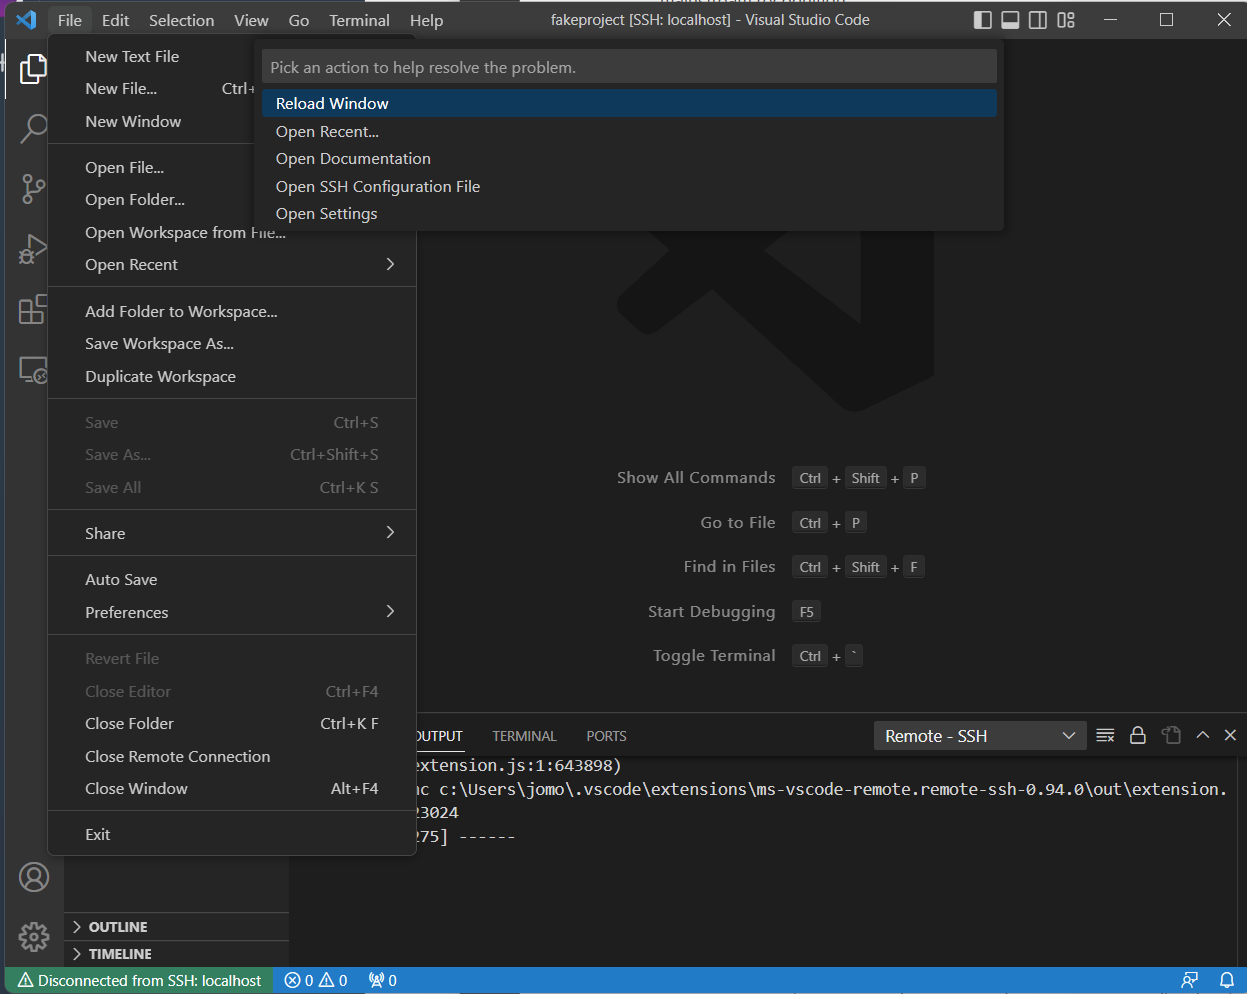Close the bottom panel
The width and height of the screenshot is (1247, 994).
tap(1230, 735)
